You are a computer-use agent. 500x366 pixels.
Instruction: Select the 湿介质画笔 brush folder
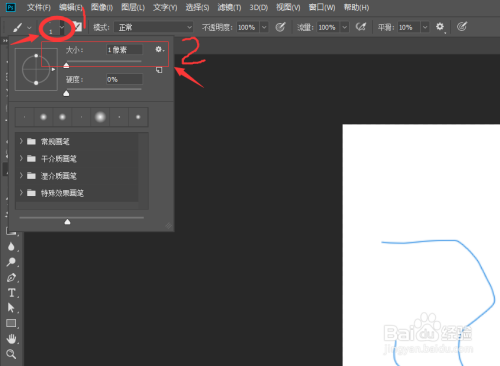click(x=77, y=176)
